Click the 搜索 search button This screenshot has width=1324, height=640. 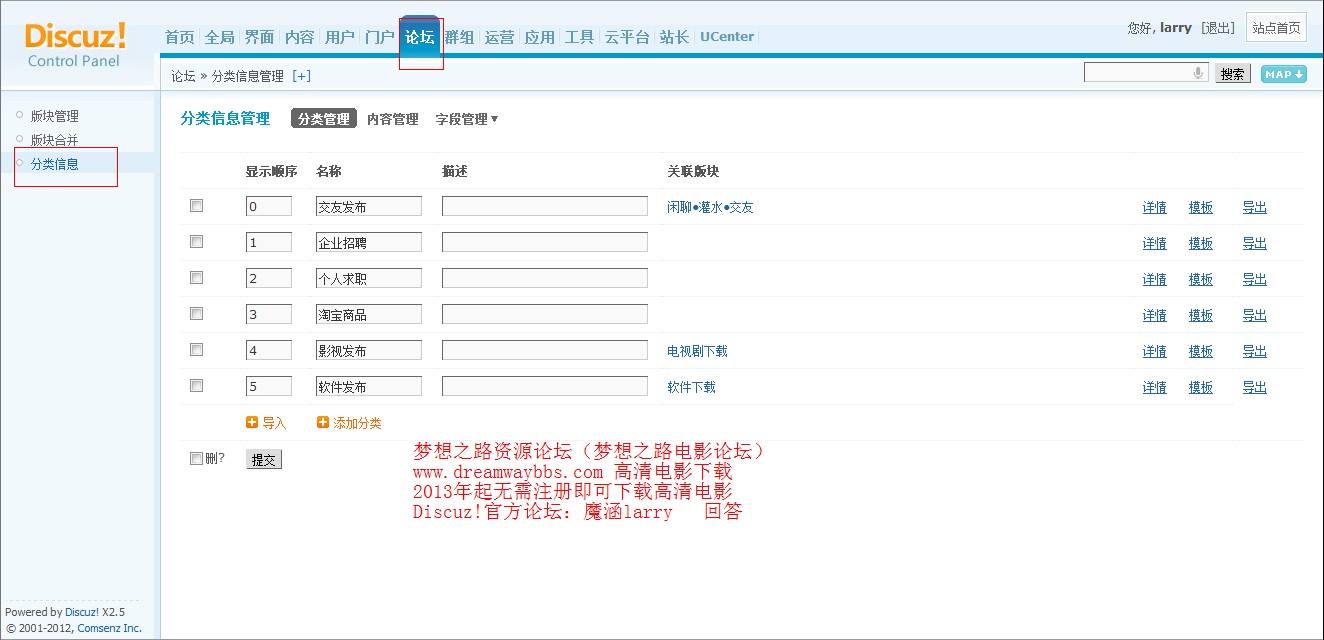(x=1233, y=74)
